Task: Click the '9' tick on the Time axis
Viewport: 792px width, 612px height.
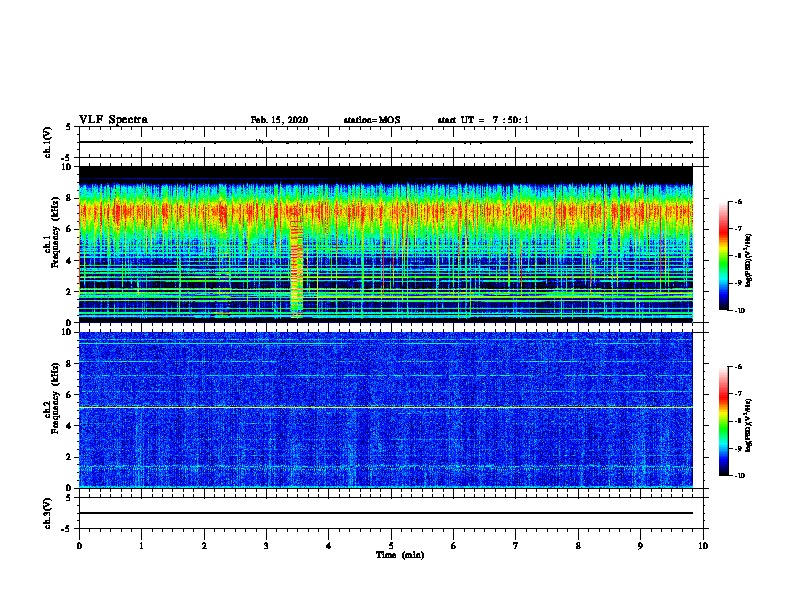Action: point(640,546)
